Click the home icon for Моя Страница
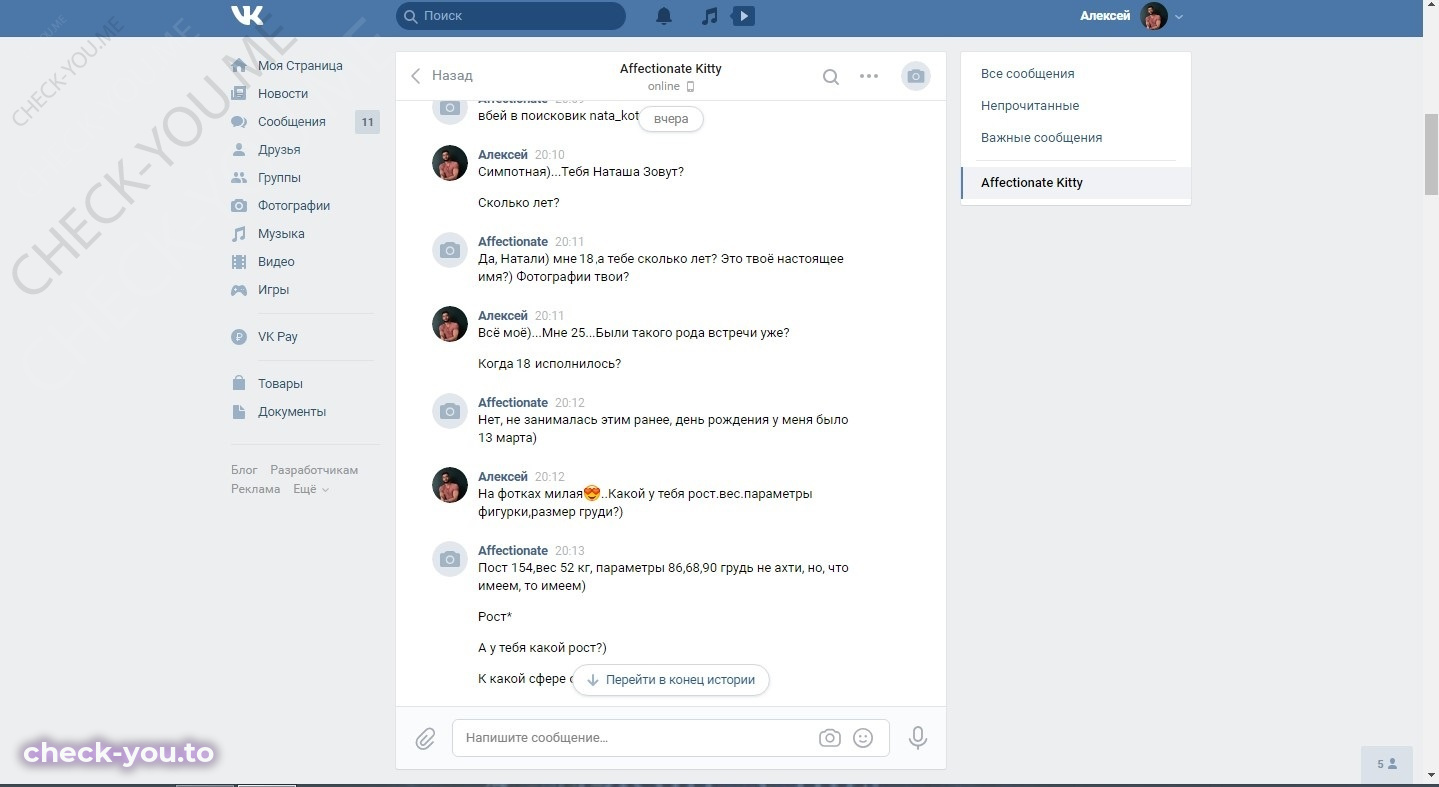The height and width of the screenshot is (787, 1439). pyautogui.click(x=239, y=66)
